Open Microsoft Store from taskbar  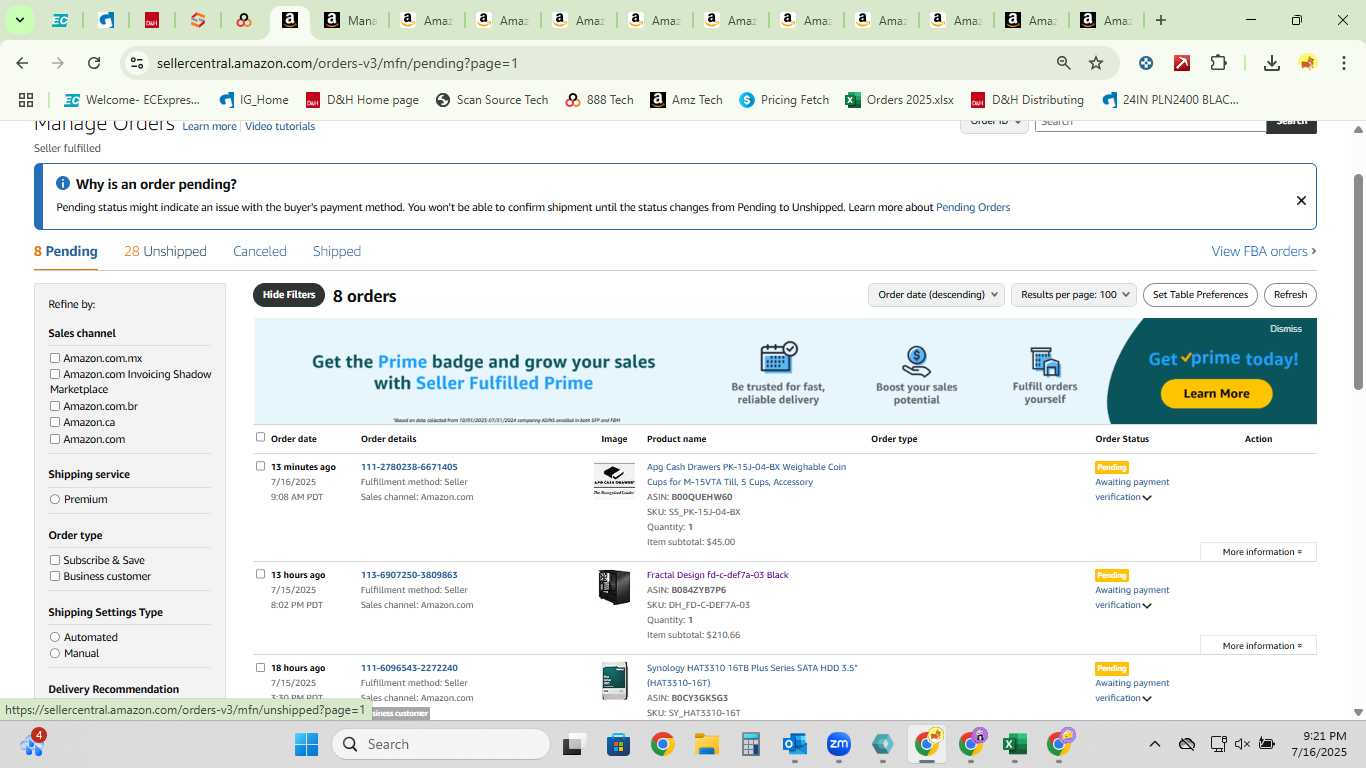[618, 744]
